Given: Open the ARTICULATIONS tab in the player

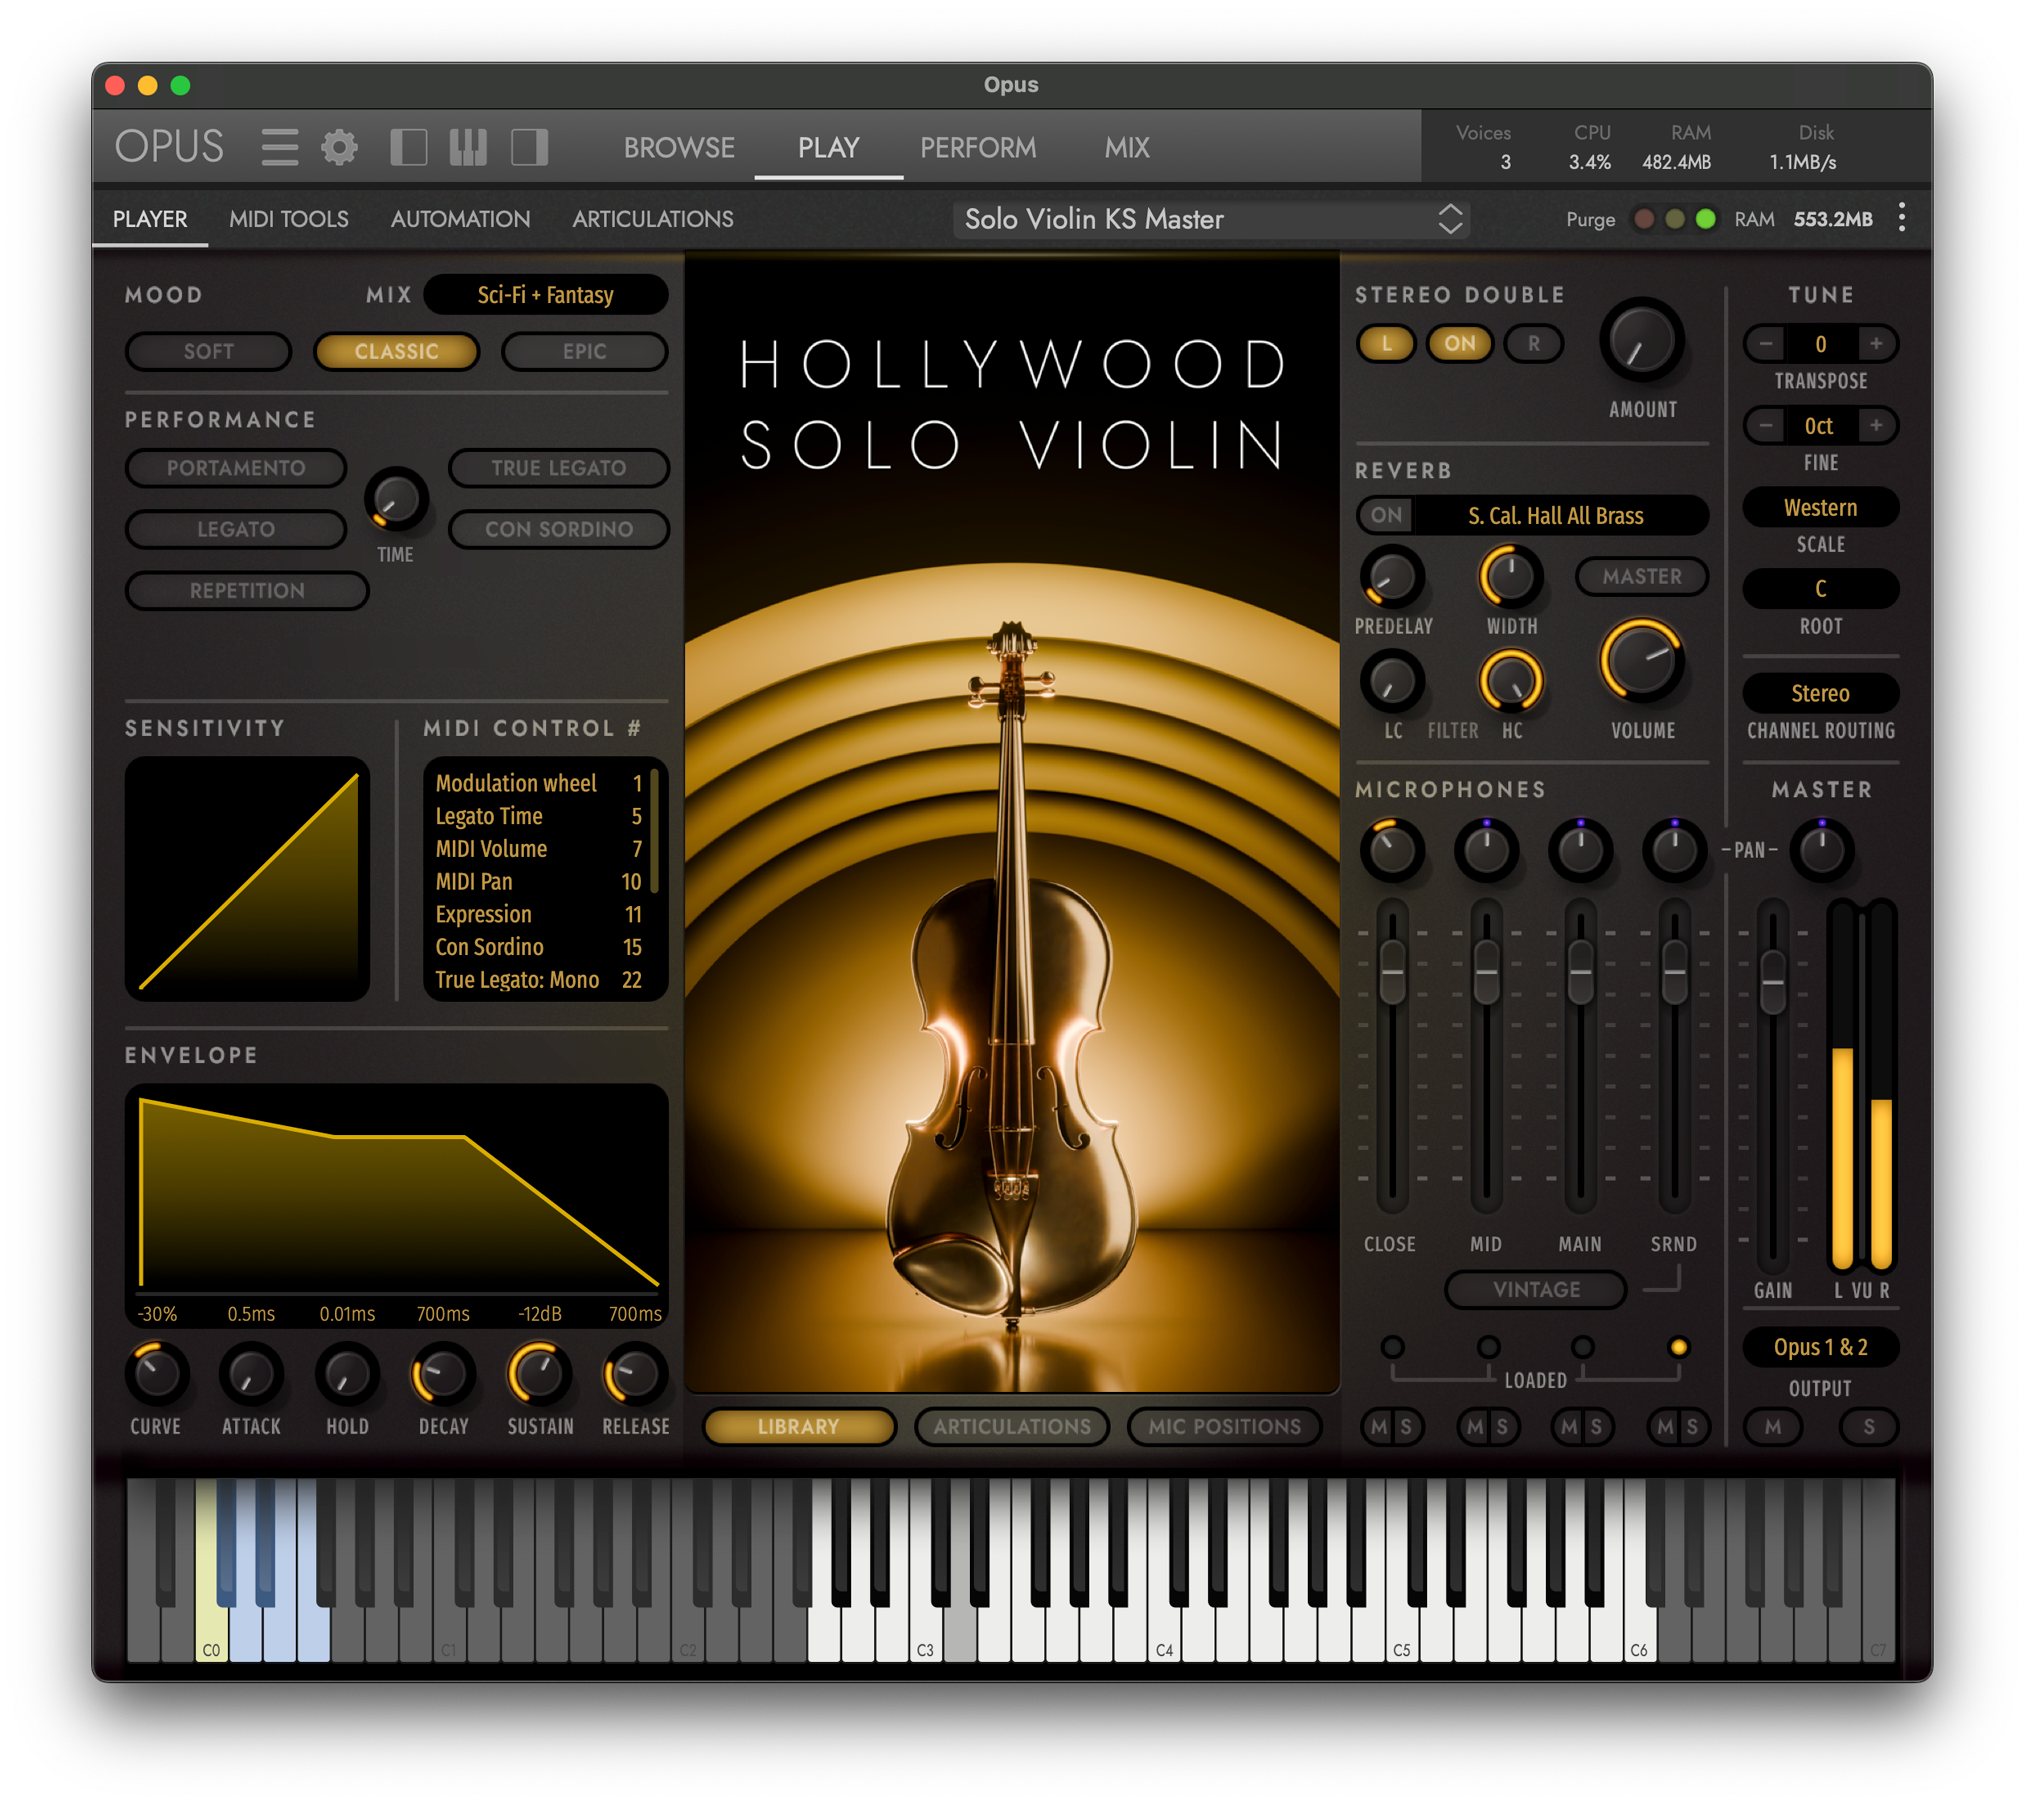Looking at the screenshot, I should pos(652,219).
